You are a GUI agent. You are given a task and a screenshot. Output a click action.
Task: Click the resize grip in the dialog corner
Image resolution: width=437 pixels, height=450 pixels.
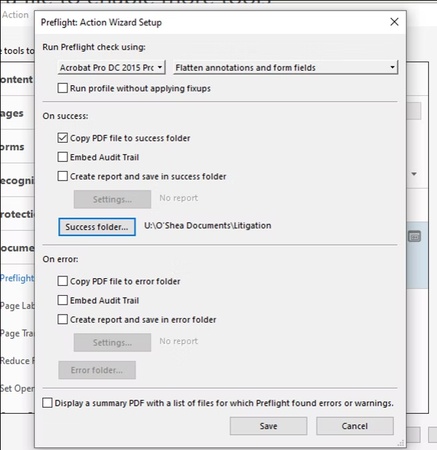pos(401,443)
